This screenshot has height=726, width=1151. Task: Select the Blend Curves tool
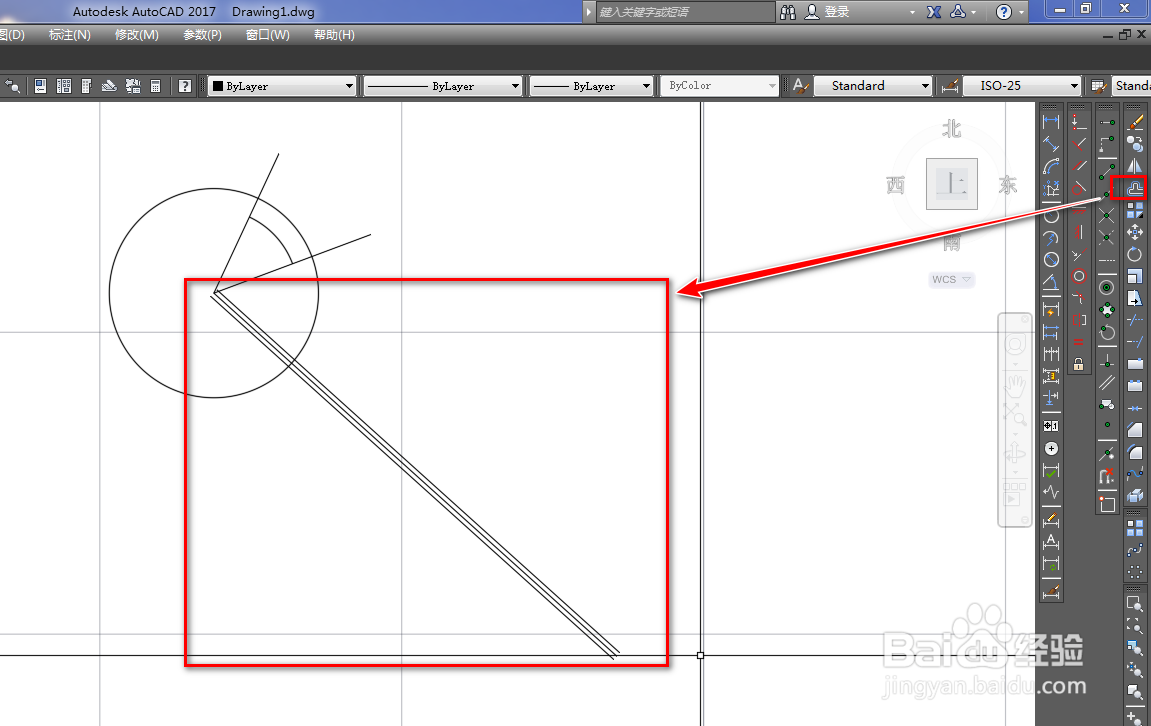[x=1135, y=473]
